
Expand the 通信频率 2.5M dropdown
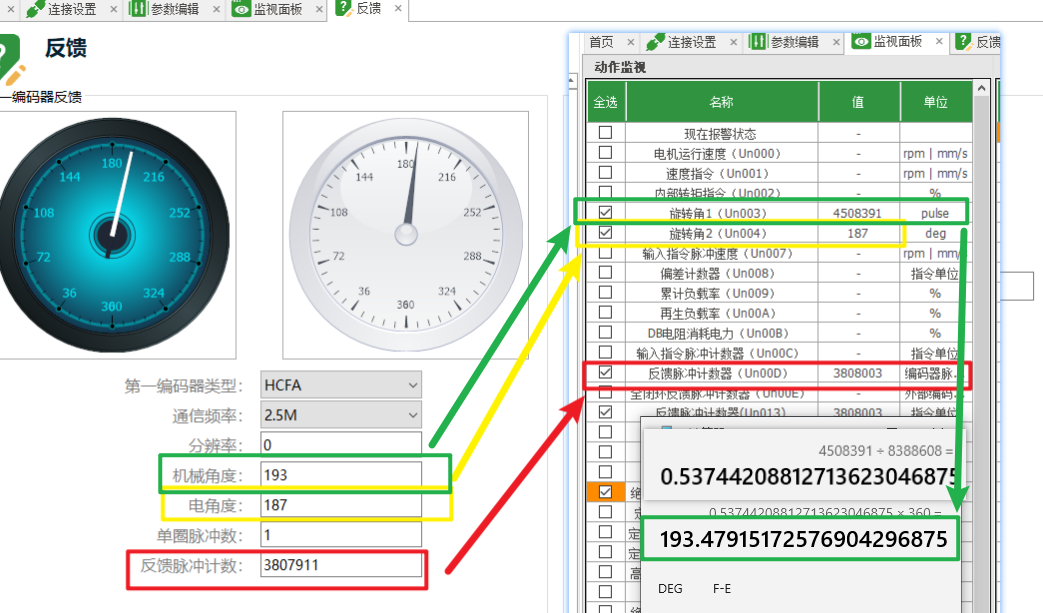tap(341, 415)
